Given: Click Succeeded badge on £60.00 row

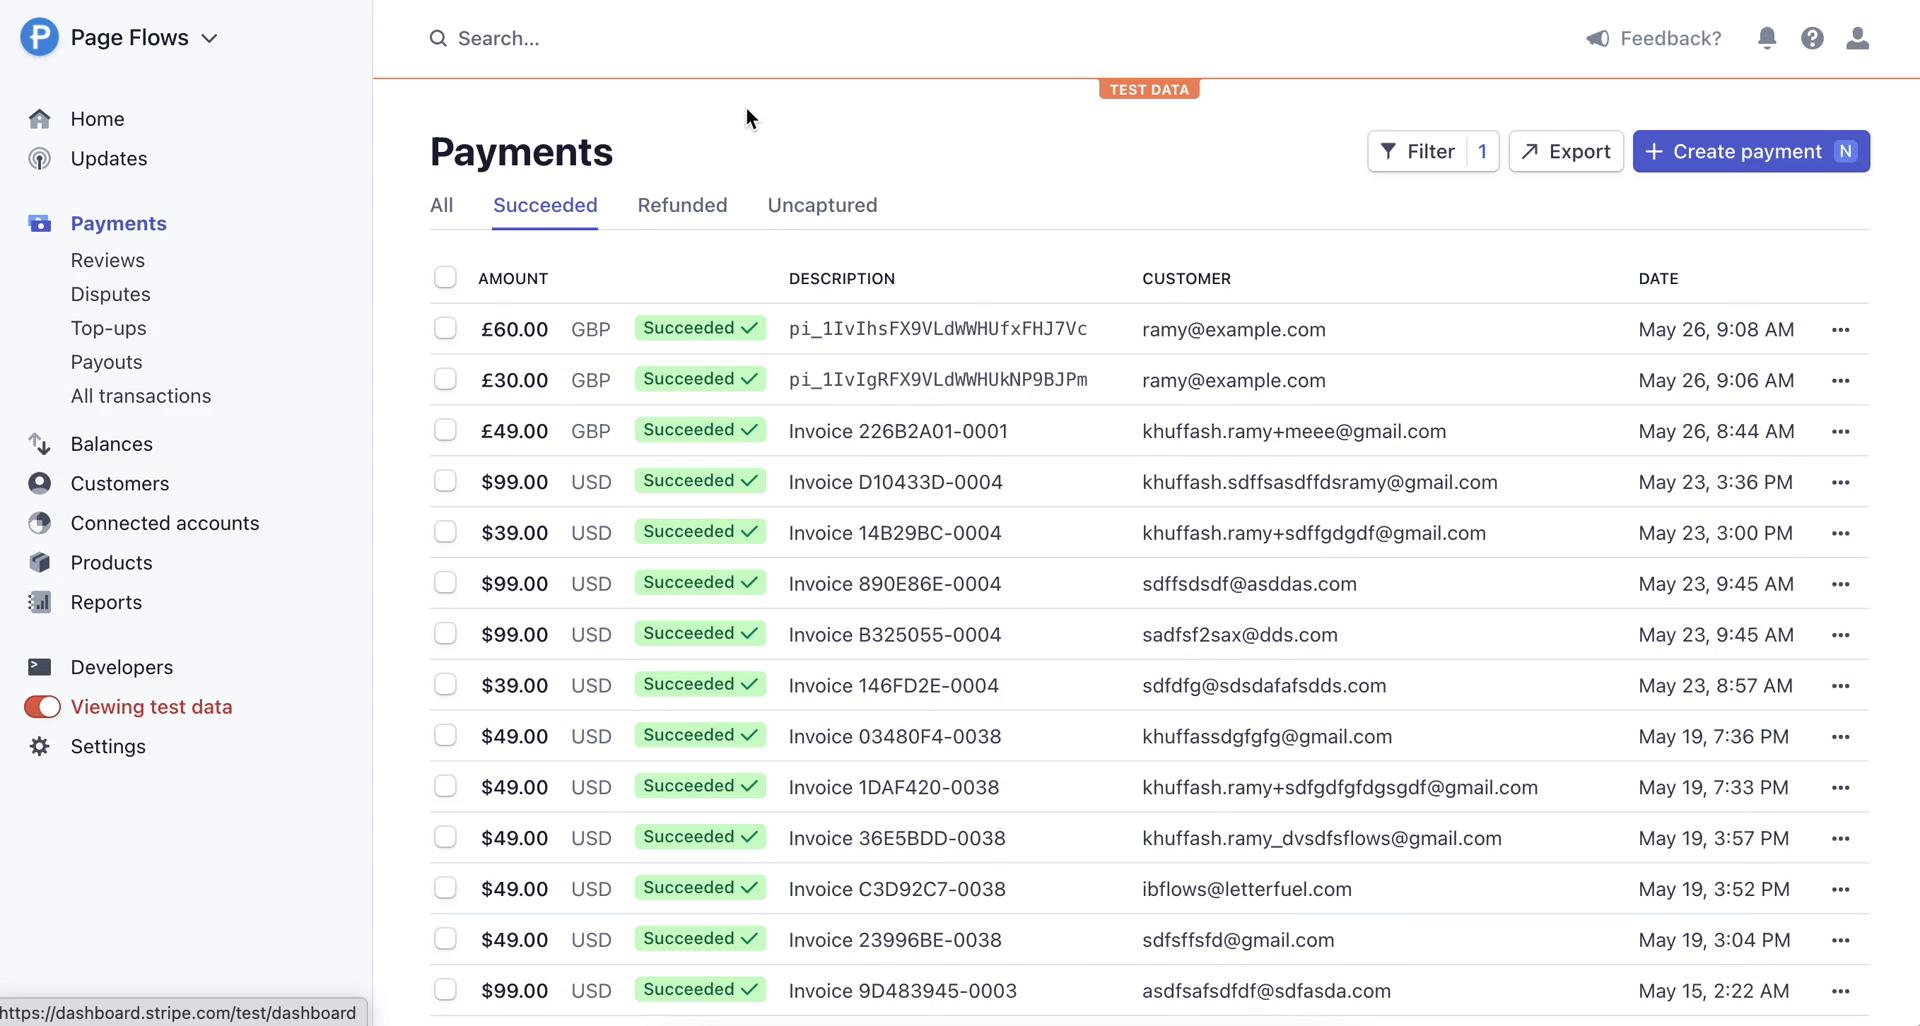Looking at the screenshot, I should point(700,328).
